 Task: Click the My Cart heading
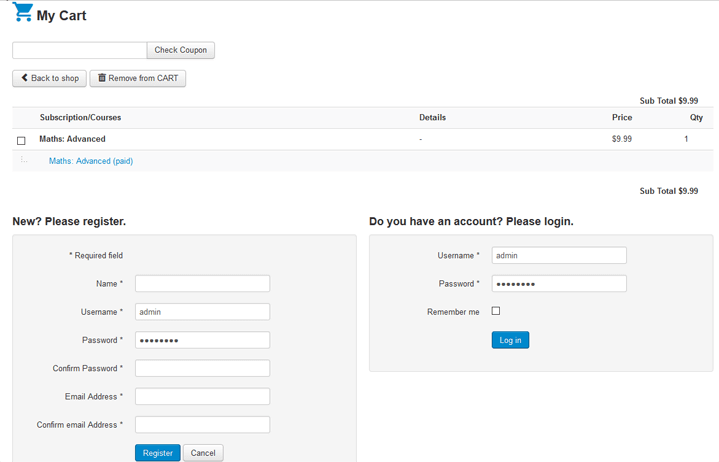coord(61,16)
